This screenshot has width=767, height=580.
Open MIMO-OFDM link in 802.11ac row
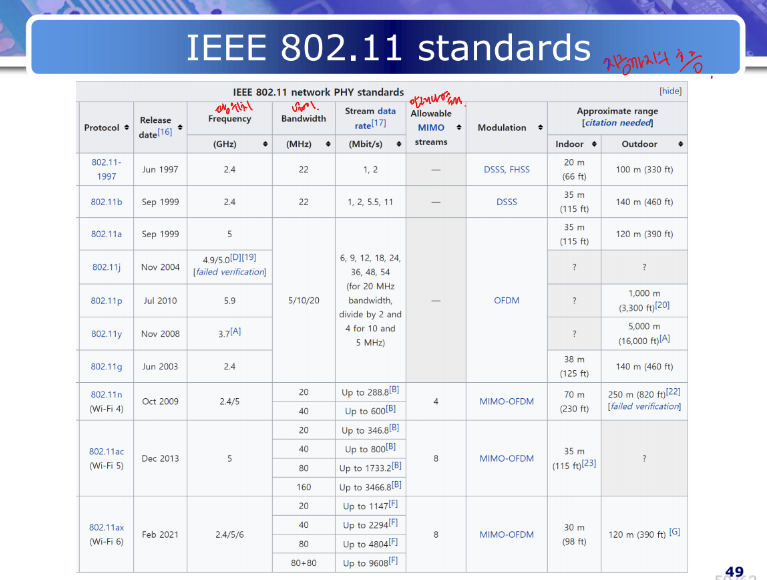coord(506,458)
